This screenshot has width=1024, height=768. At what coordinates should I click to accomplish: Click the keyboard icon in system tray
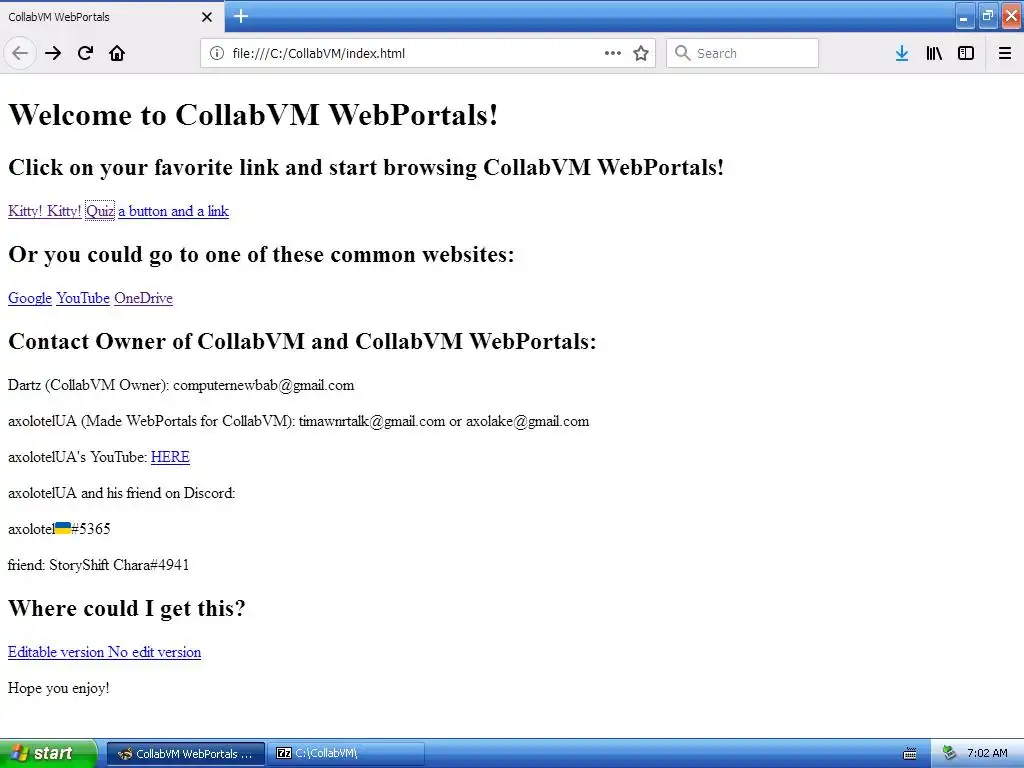(x=910, y=754)
